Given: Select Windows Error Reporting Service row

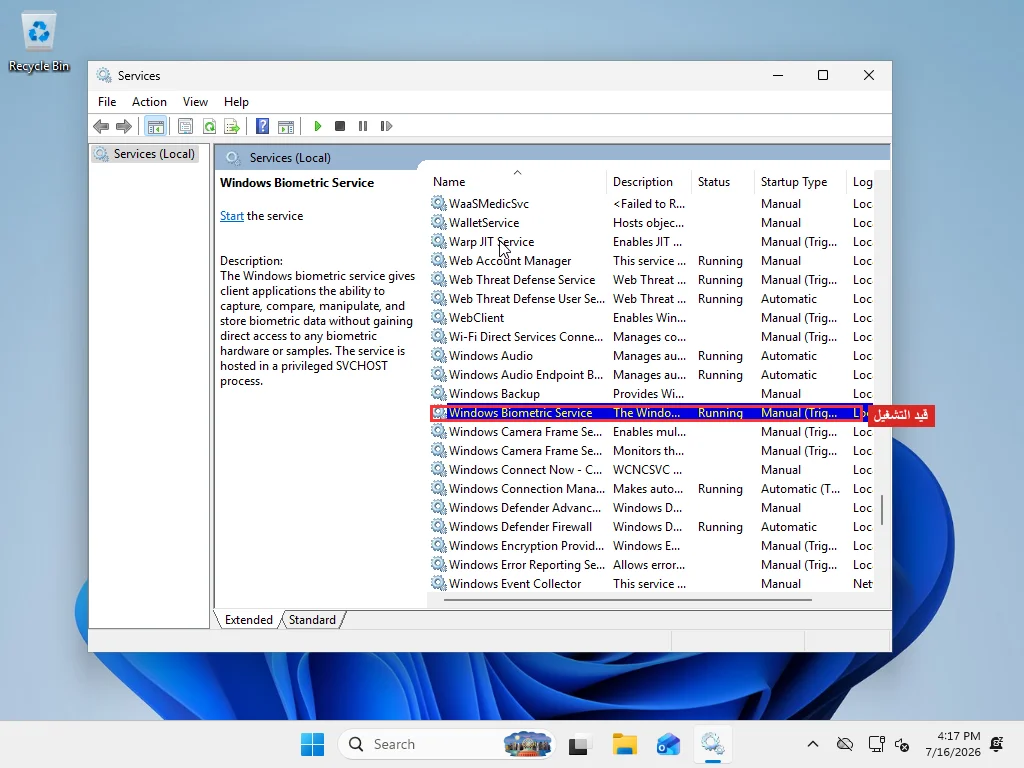Looking at the screenshot, I should click(x=651, y=564).
